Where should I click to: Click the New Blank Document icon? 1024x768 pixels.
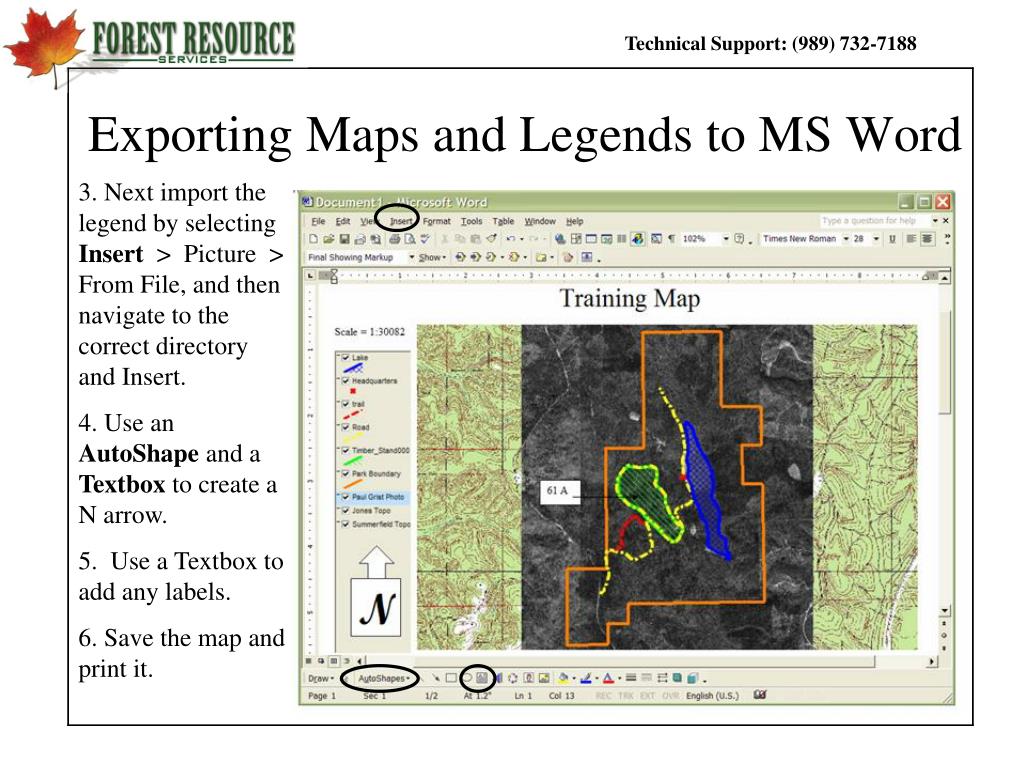click(313, 239)
